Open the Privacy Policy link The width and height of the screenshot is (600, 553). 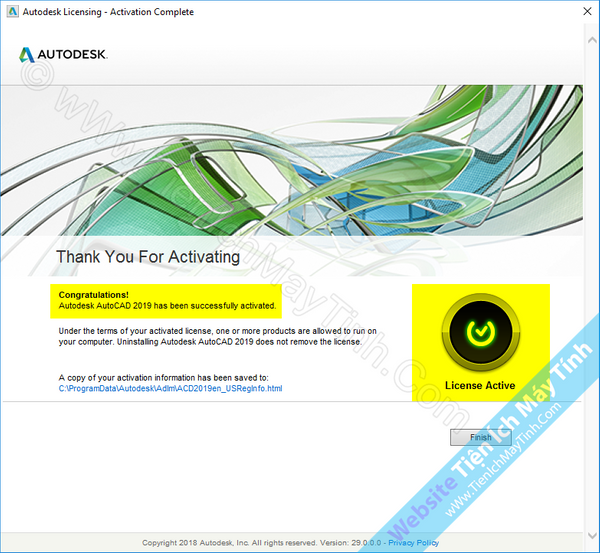pos(414,543)
